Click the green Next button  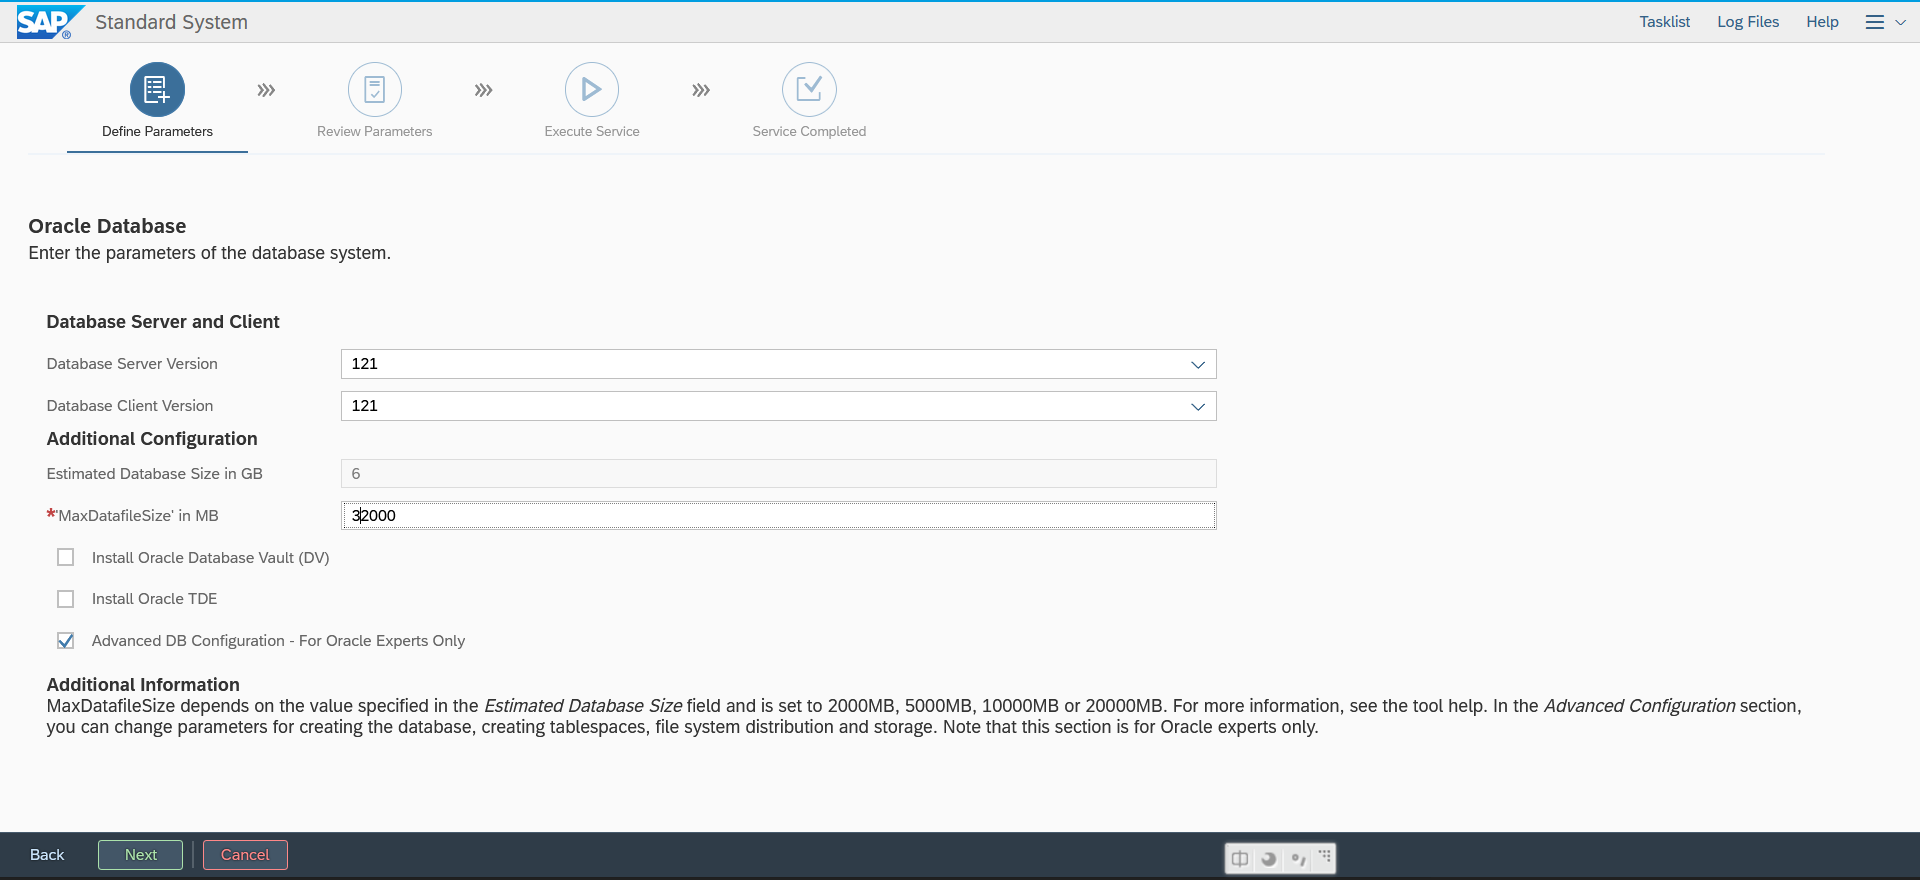140,855
